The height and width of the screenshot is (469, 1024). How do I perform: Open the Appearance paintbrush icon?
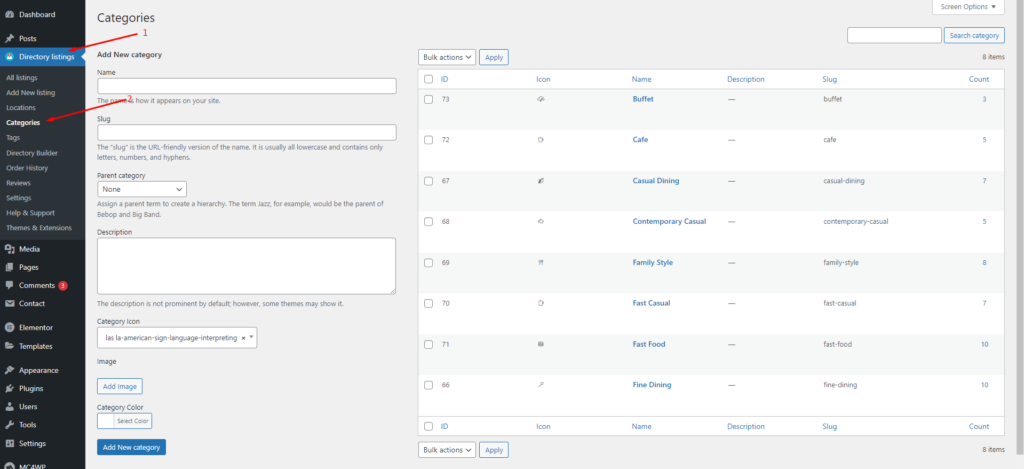pyautogui.click(x=10, y=370)
